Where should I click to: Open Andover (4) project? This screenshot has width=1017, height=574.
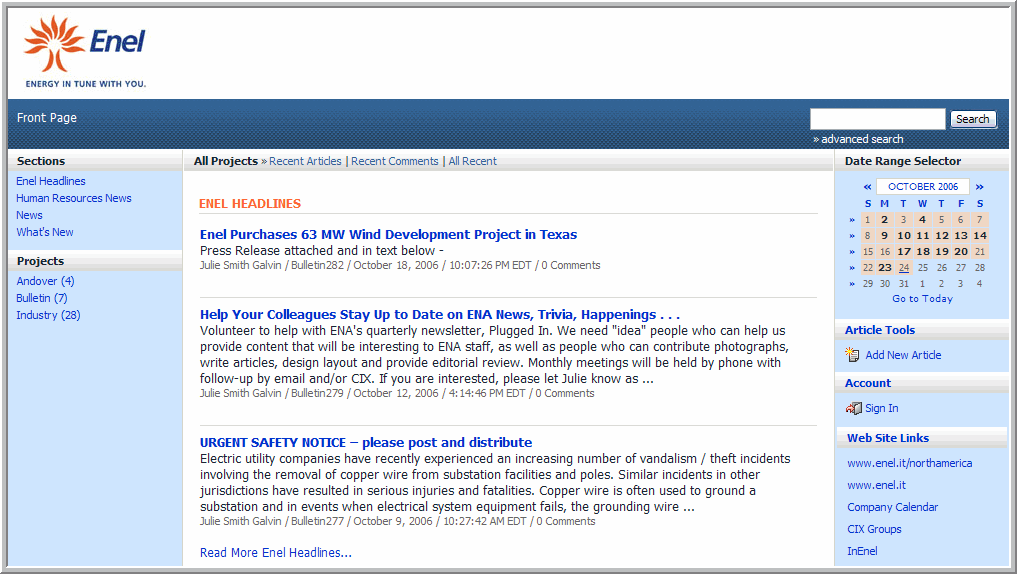[x=45, y=281]
